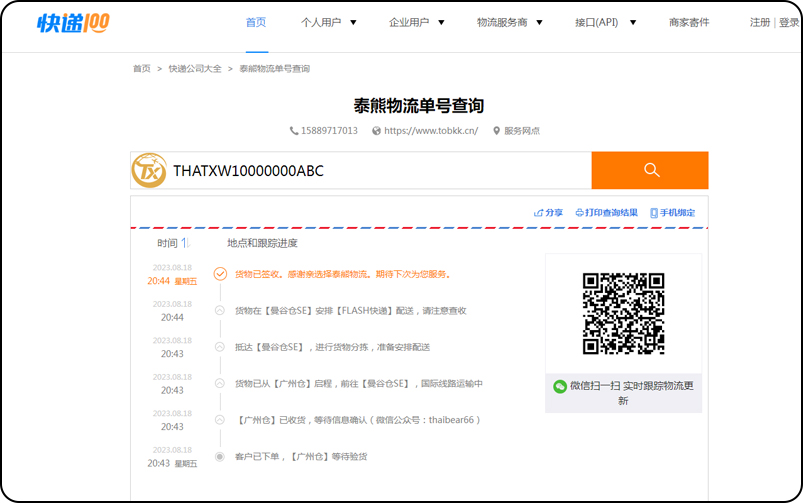Click the 注册 link

pos(760,23)
